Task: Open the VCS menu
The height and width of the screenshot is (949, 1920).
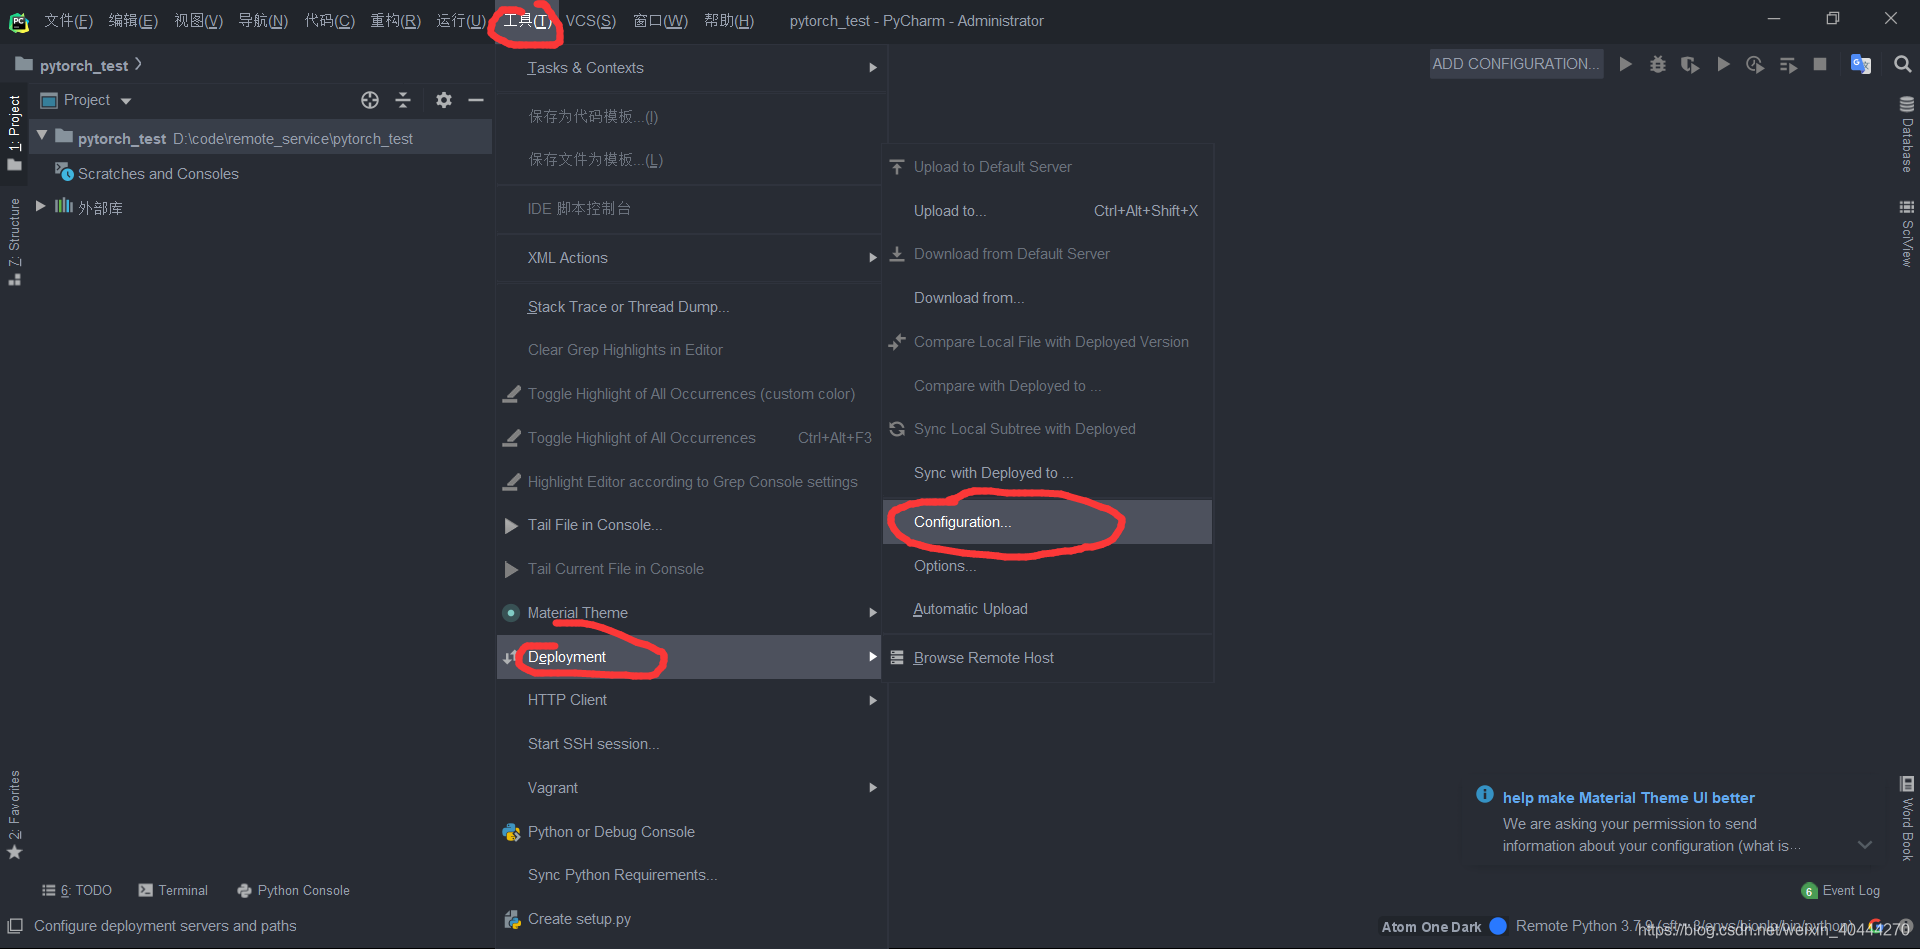Action: coord(590,21)
